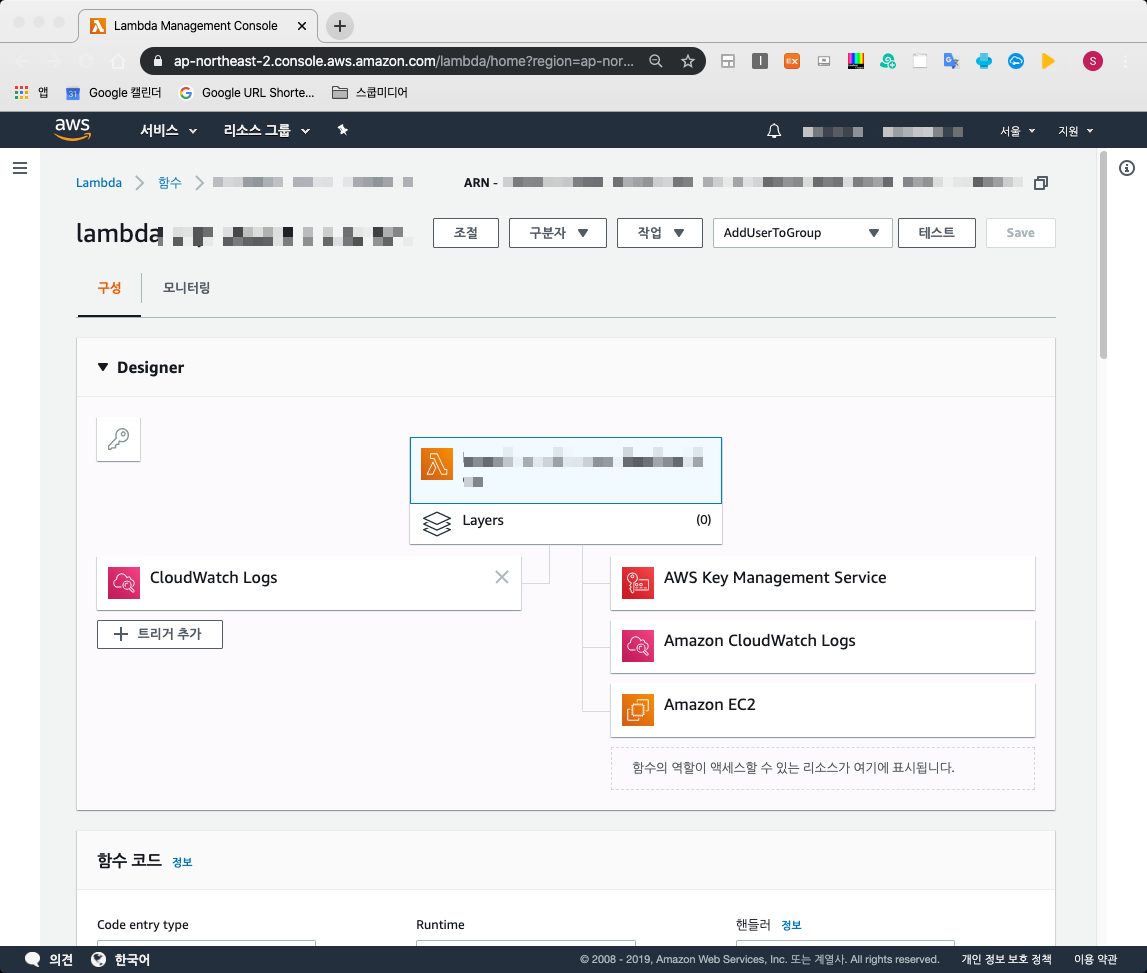This screenshot has height=973, width=1147.
Task: Collapse the Designer section
Action: click(x=103, y=367)
